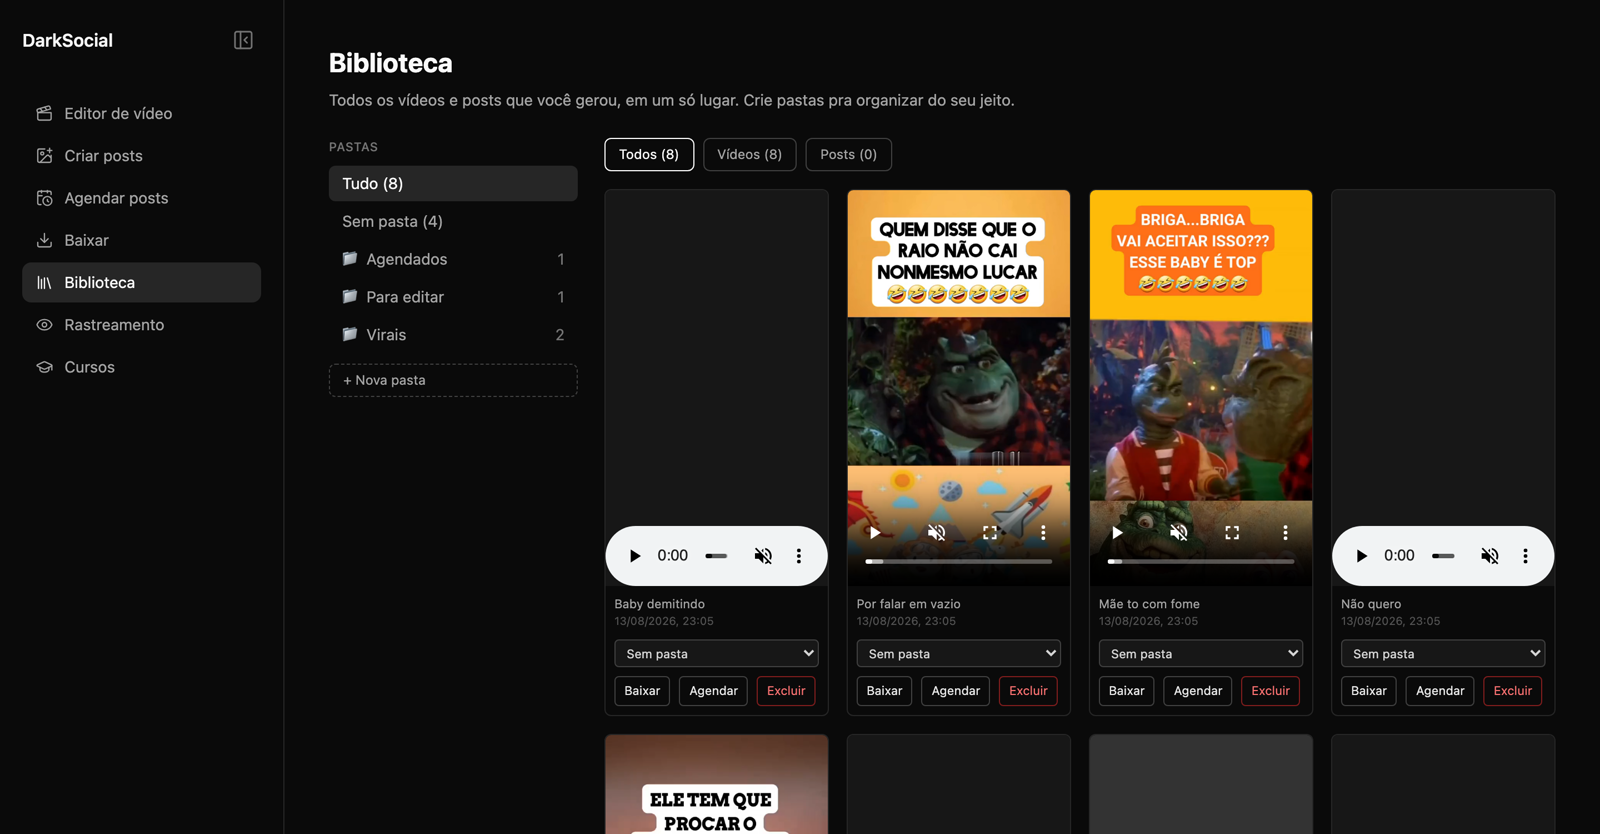Download the Não quero video
This screenshot has width=1600, height=834.
point(1368,691)
